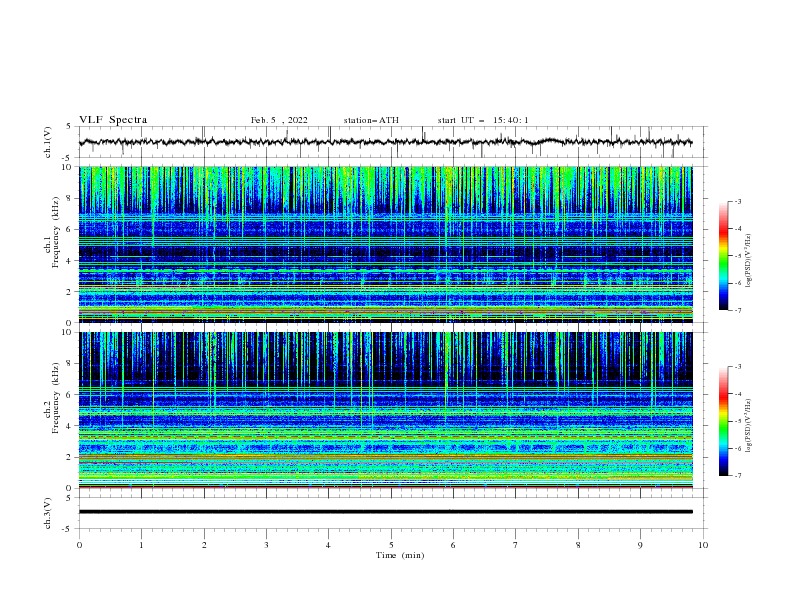Click the ch.1 voltage waveform trace

tap(385, 142)
